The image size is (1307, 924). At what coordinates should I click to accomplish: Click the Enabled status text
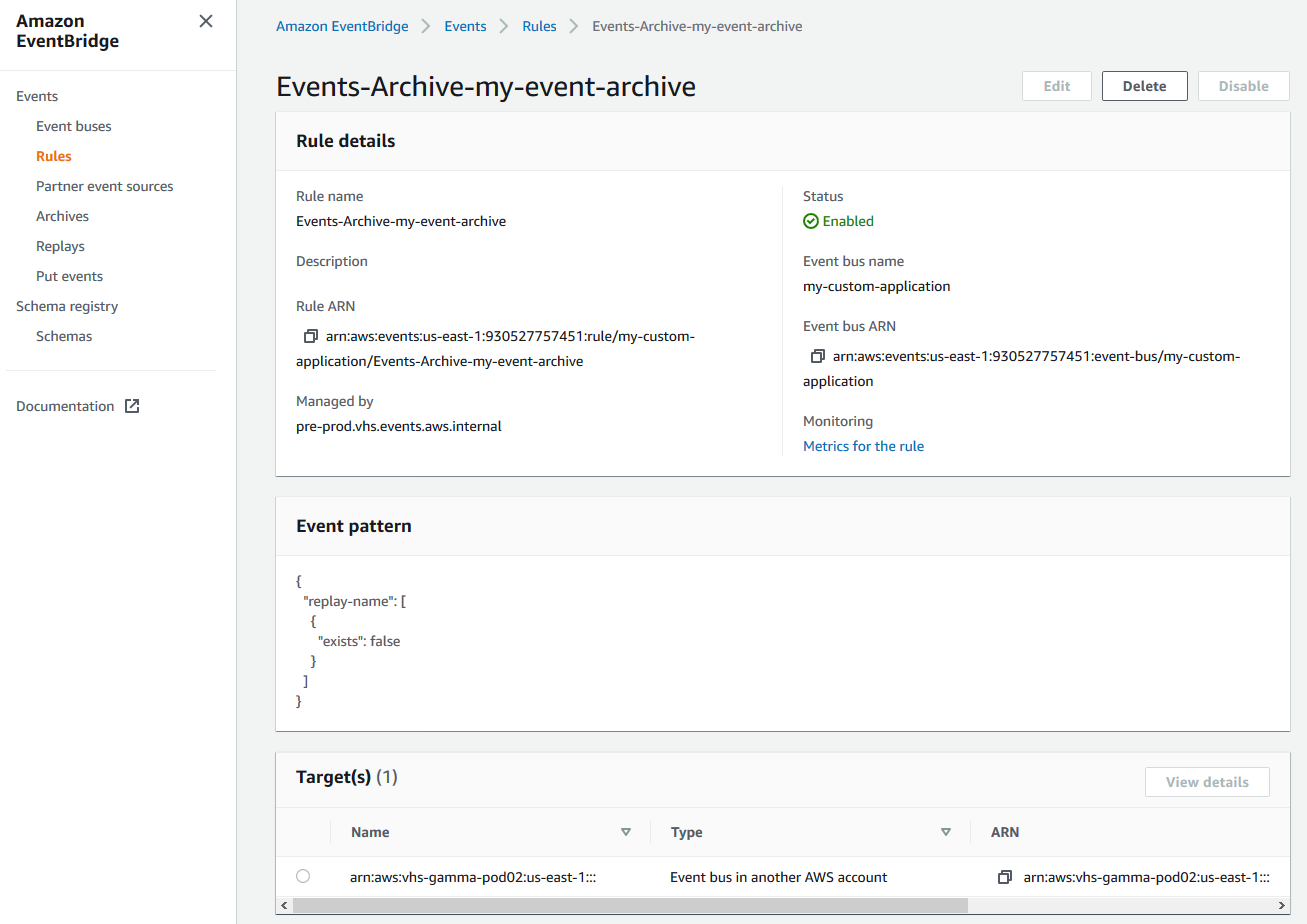click(848, 221)
